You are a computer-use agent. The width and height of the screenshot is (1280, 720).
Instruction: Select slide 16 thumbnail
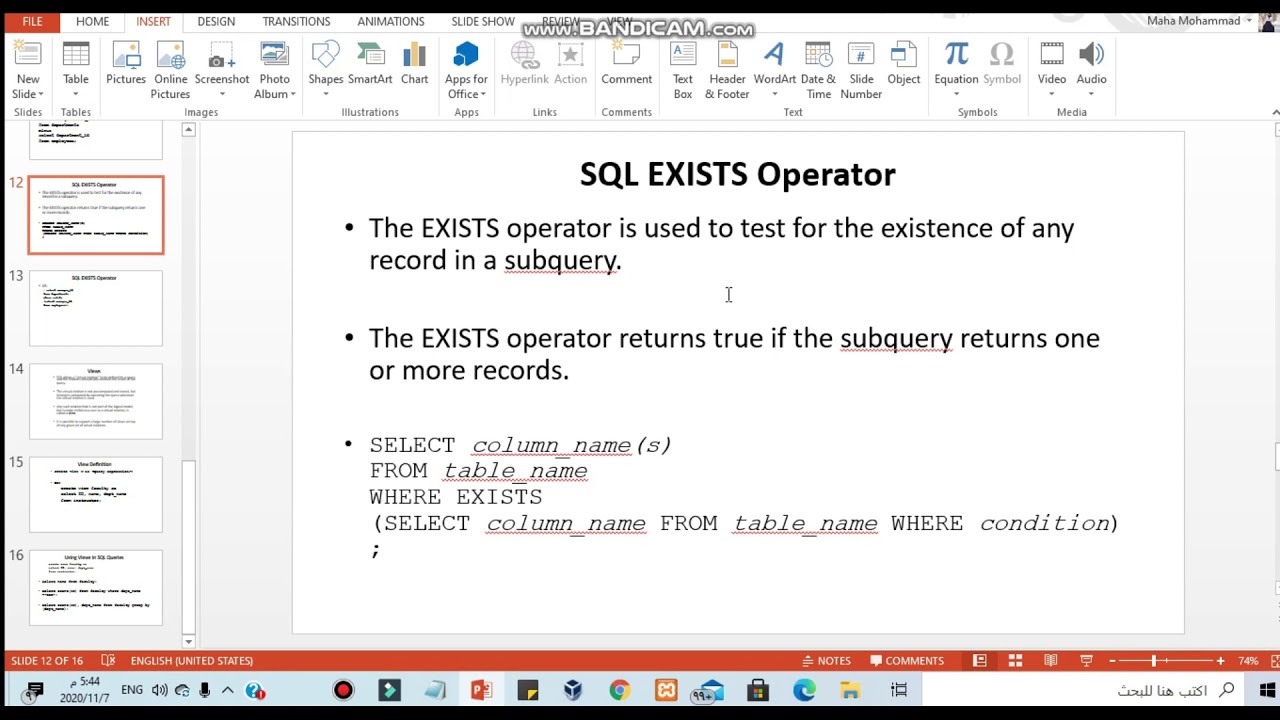(96, 587)
